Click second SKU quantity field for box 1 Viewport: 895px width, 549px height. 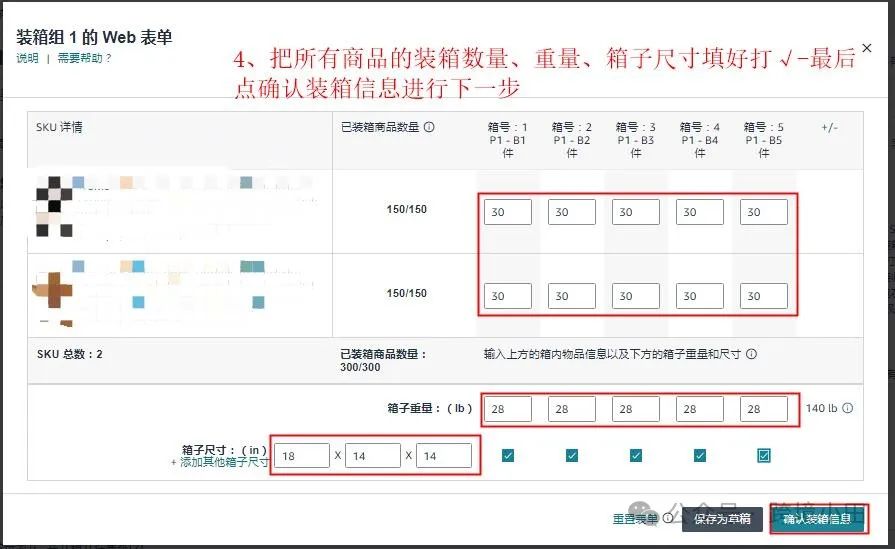pyautogui.click(x=508, y=296)
